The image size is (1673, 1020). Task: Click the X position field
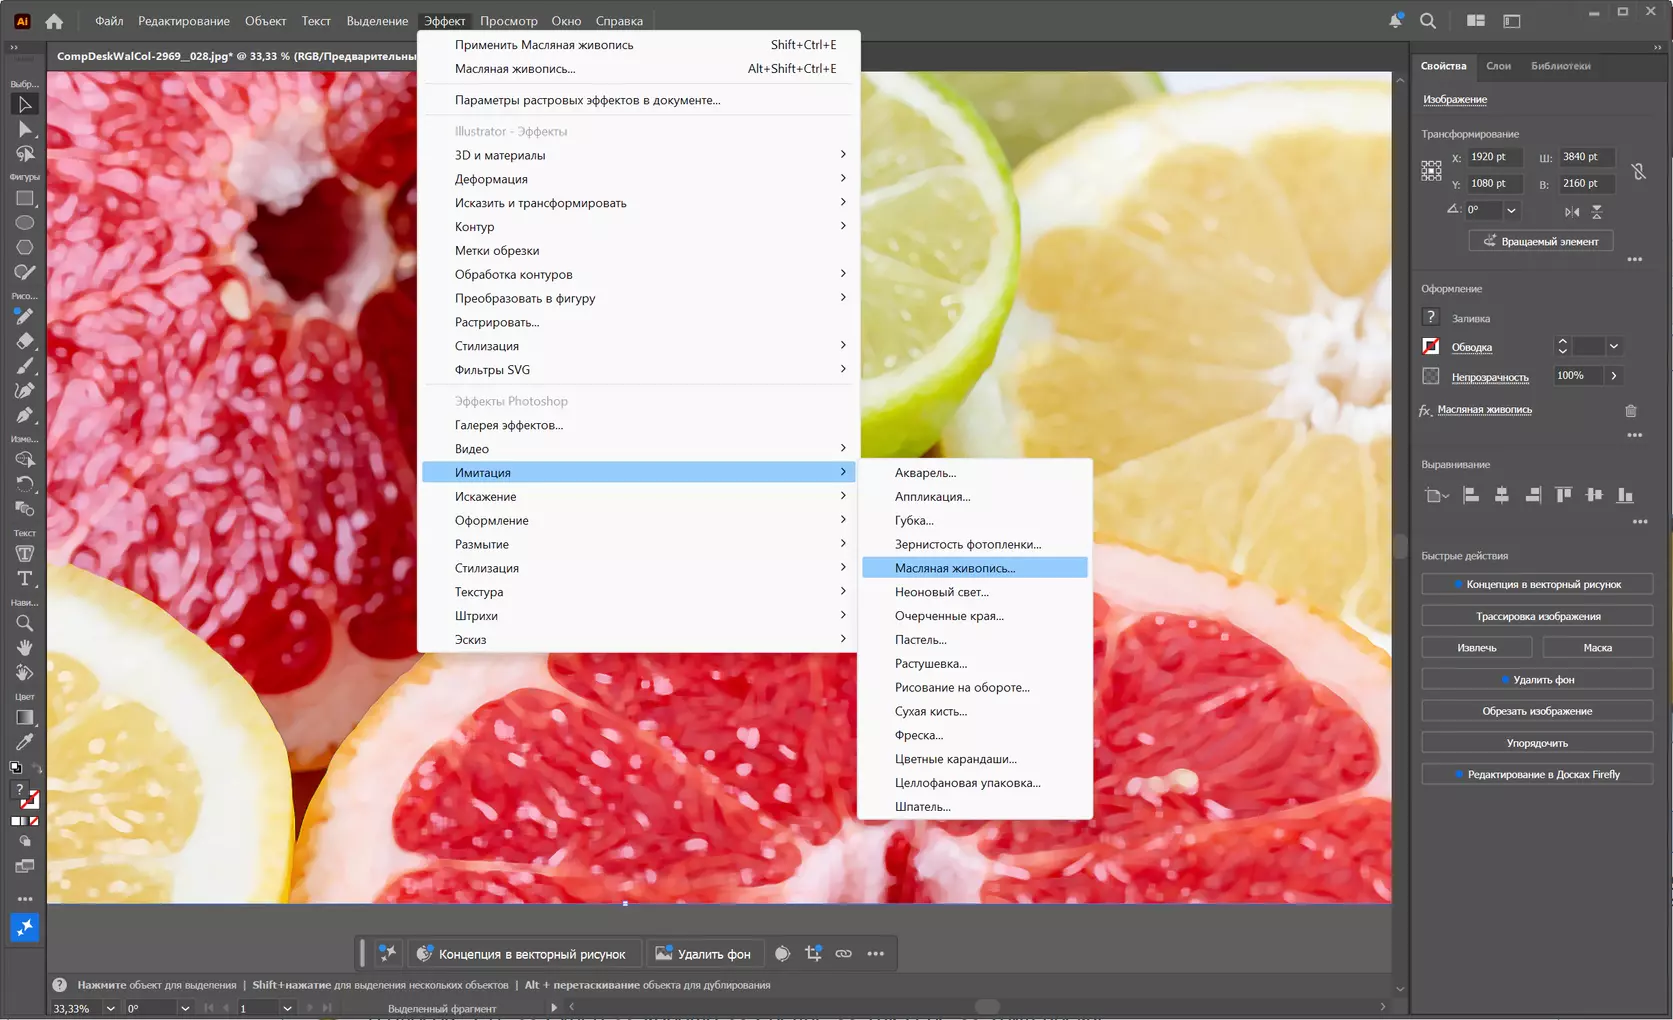click(1495, 157)
